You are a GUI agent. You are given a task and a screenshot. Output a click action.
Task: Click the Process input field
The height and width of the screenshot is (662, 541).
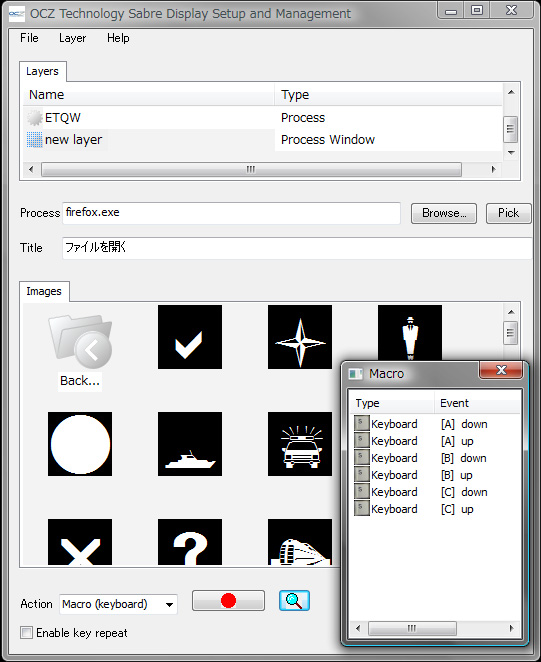tap(231, 213)
